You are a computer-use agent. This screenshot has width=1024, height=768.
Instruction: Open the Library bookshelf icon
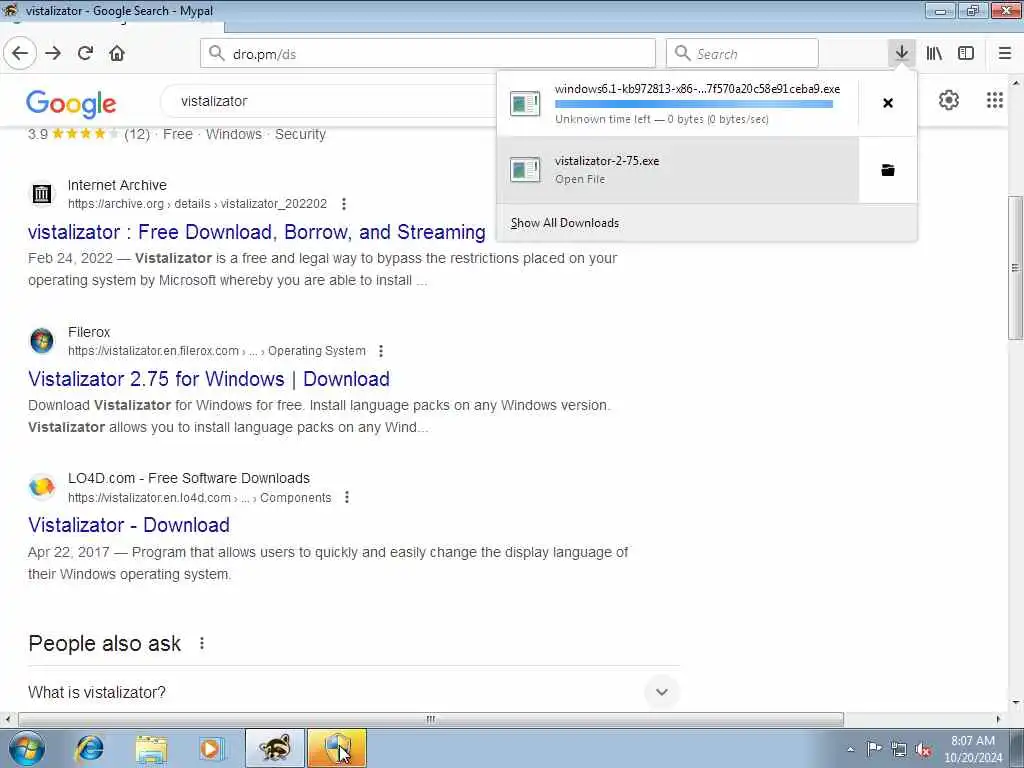tap(934, 54)
